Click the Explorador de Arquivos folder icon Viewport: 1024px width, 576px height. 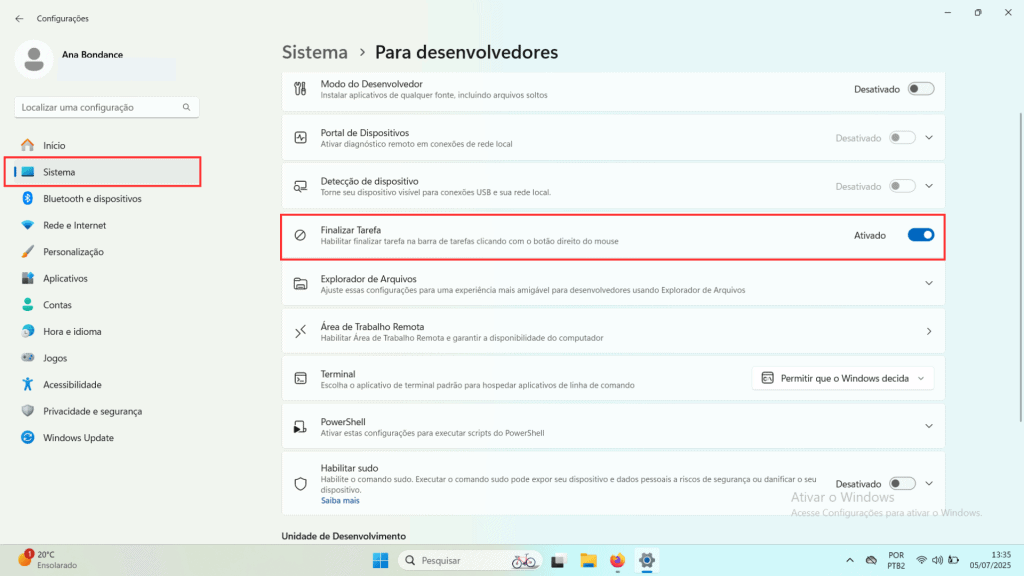coord(300,283)
